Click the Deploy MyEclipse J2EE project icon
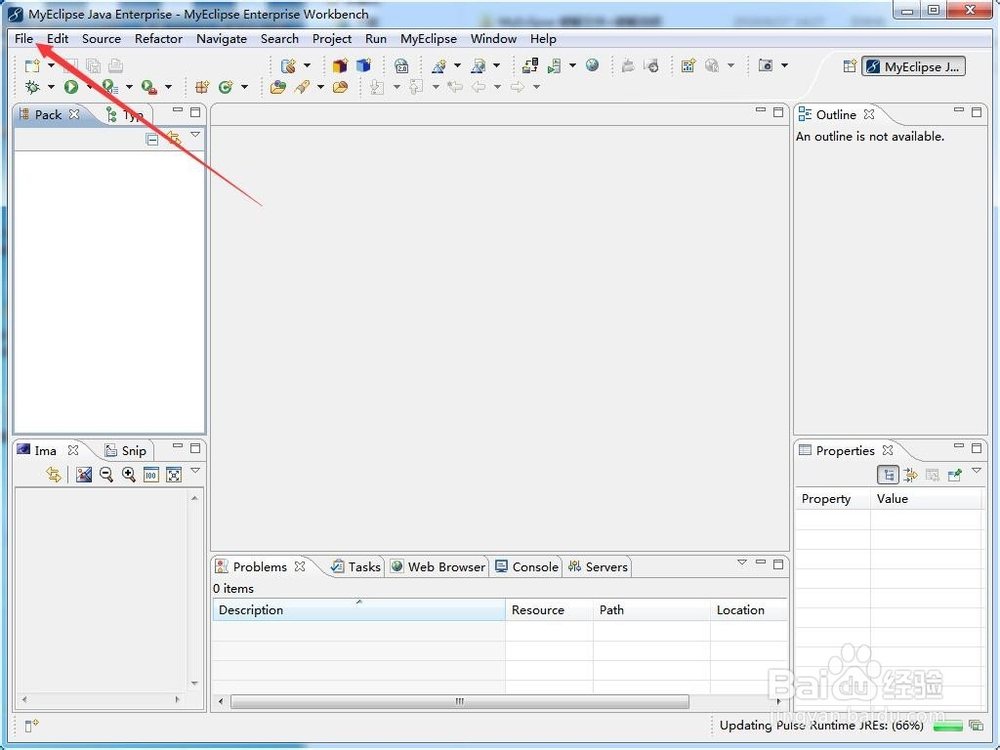 pos(529,66)
